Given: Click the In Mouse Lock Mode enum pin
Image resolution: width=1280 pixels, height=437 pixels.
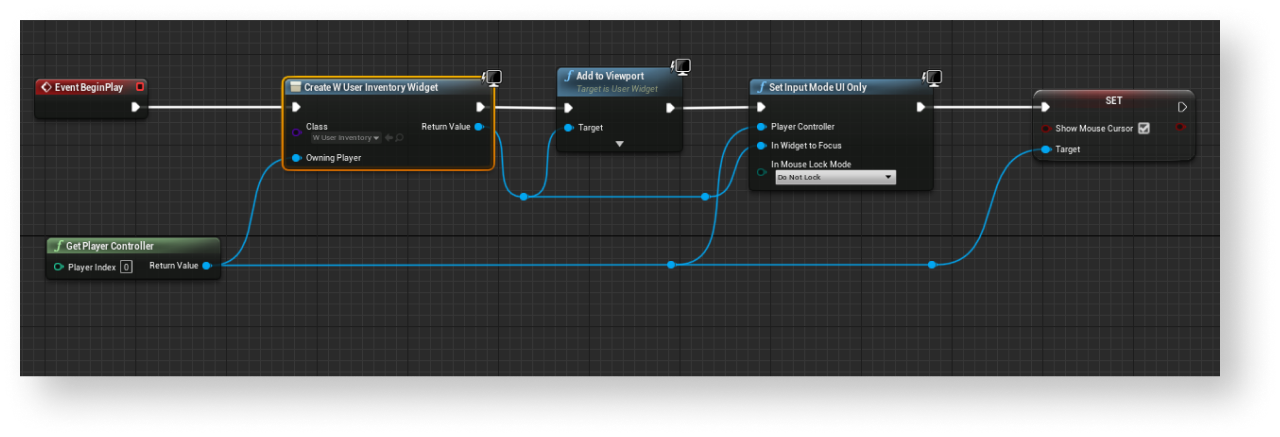Looking at the screenshot, I should 761,172.
